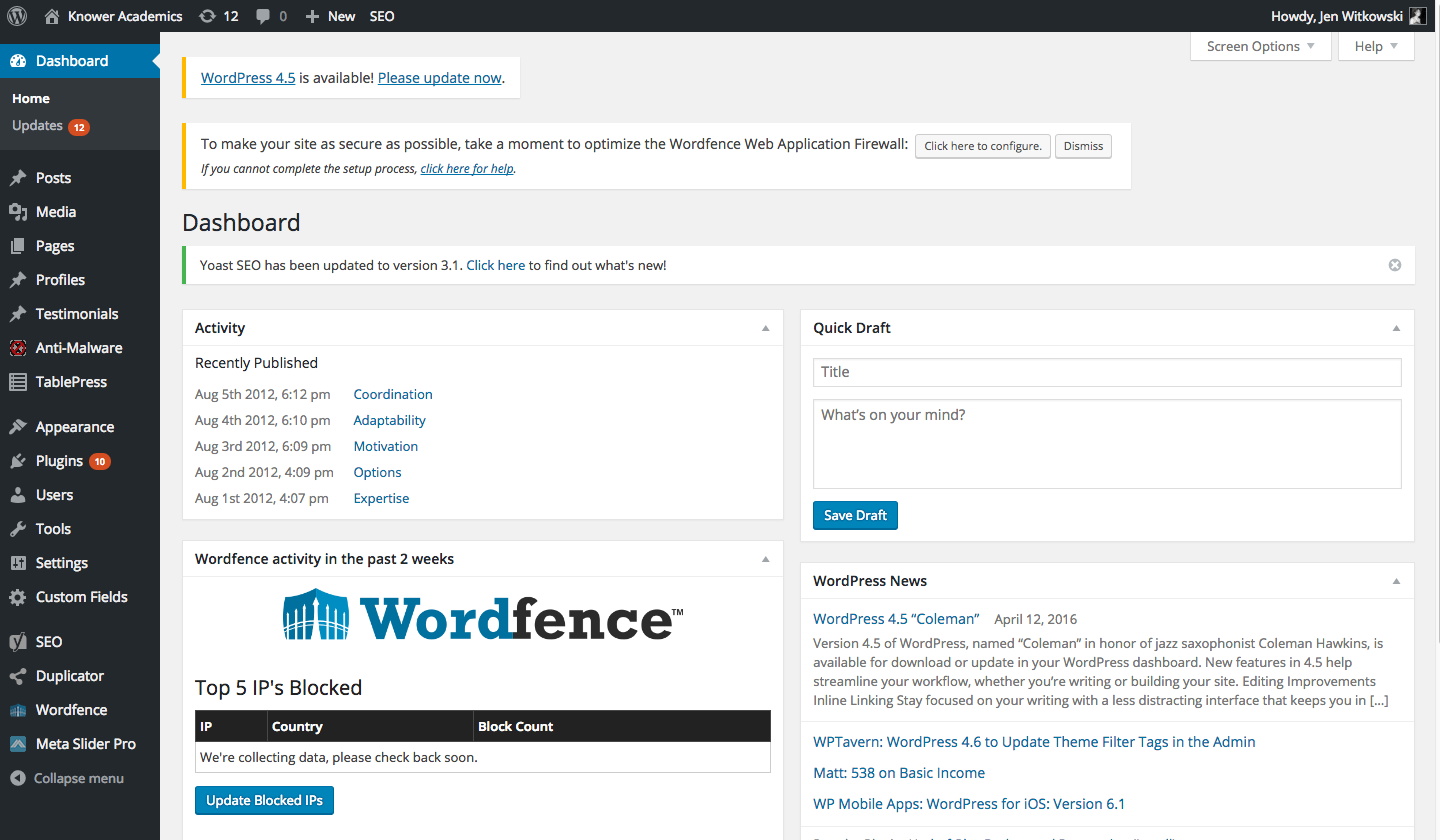Click the Pages icon in sidebar
1440x840 pixels.
(x=18, y=246)
